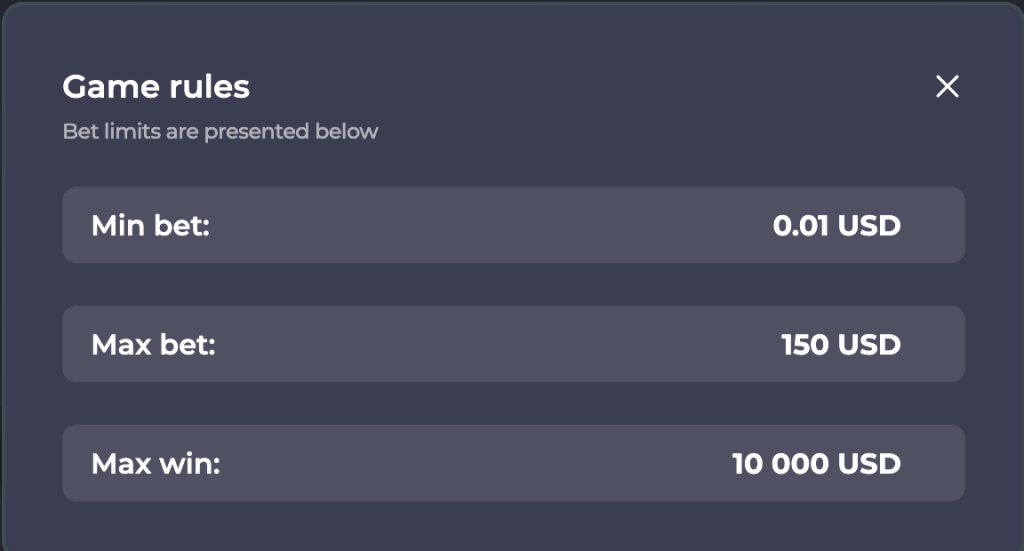
Task: Click the gap between Max bet and Max win rows
Action: coord(512,404)
